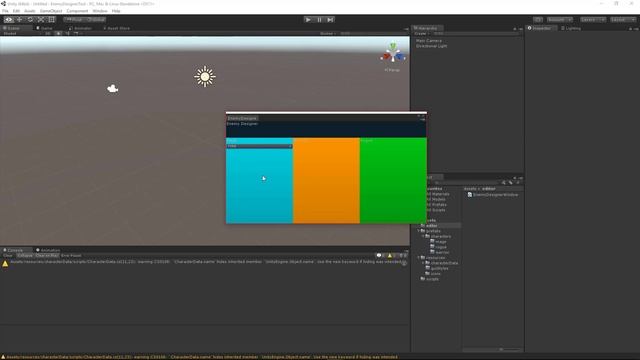The width and height of the screenshot is (640, 360).
Task: Toggle 2D mode in Scene view
Action: [x=48, y=33]
